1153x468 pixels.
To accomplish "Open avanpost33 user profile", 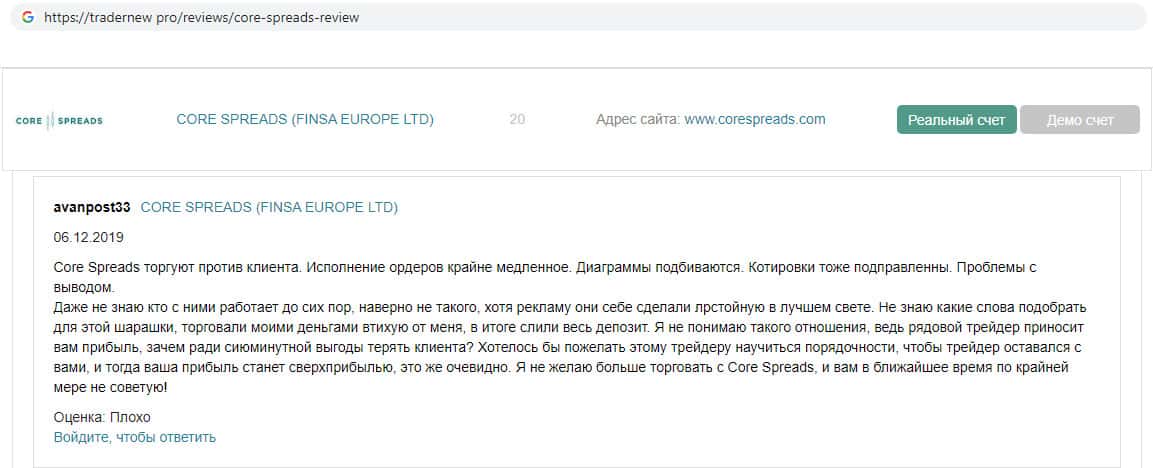I will point(92,208).
